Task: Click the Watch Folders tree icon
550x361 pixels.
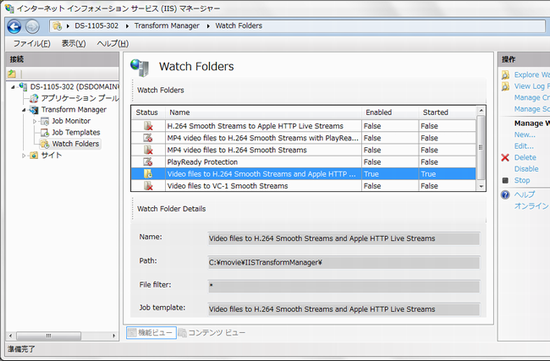Action: 45,144
